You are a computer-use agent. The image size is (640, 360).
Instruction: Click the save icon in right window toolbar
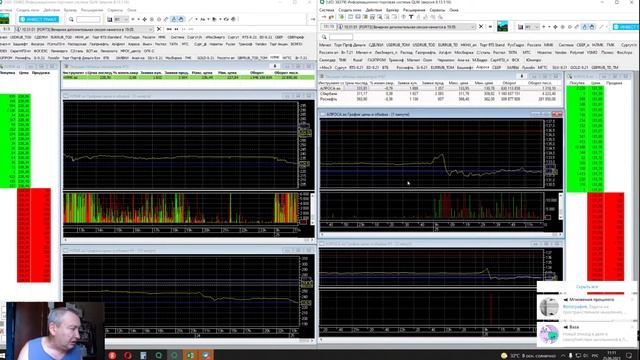(520, 27)
